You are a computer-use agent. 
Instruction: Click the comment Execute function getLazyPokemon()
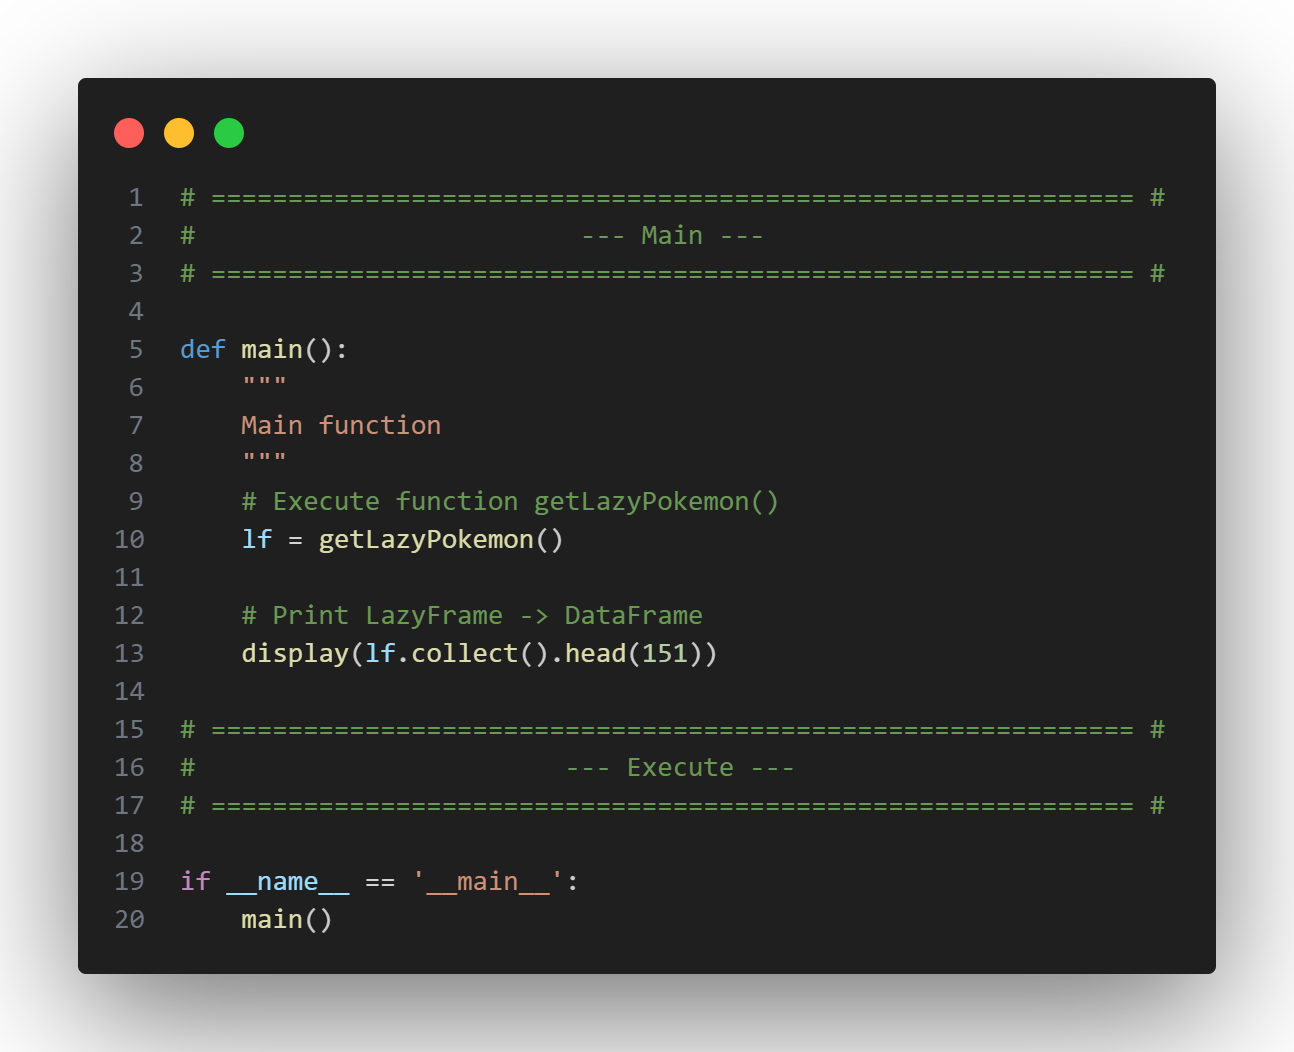click(510, 501)
